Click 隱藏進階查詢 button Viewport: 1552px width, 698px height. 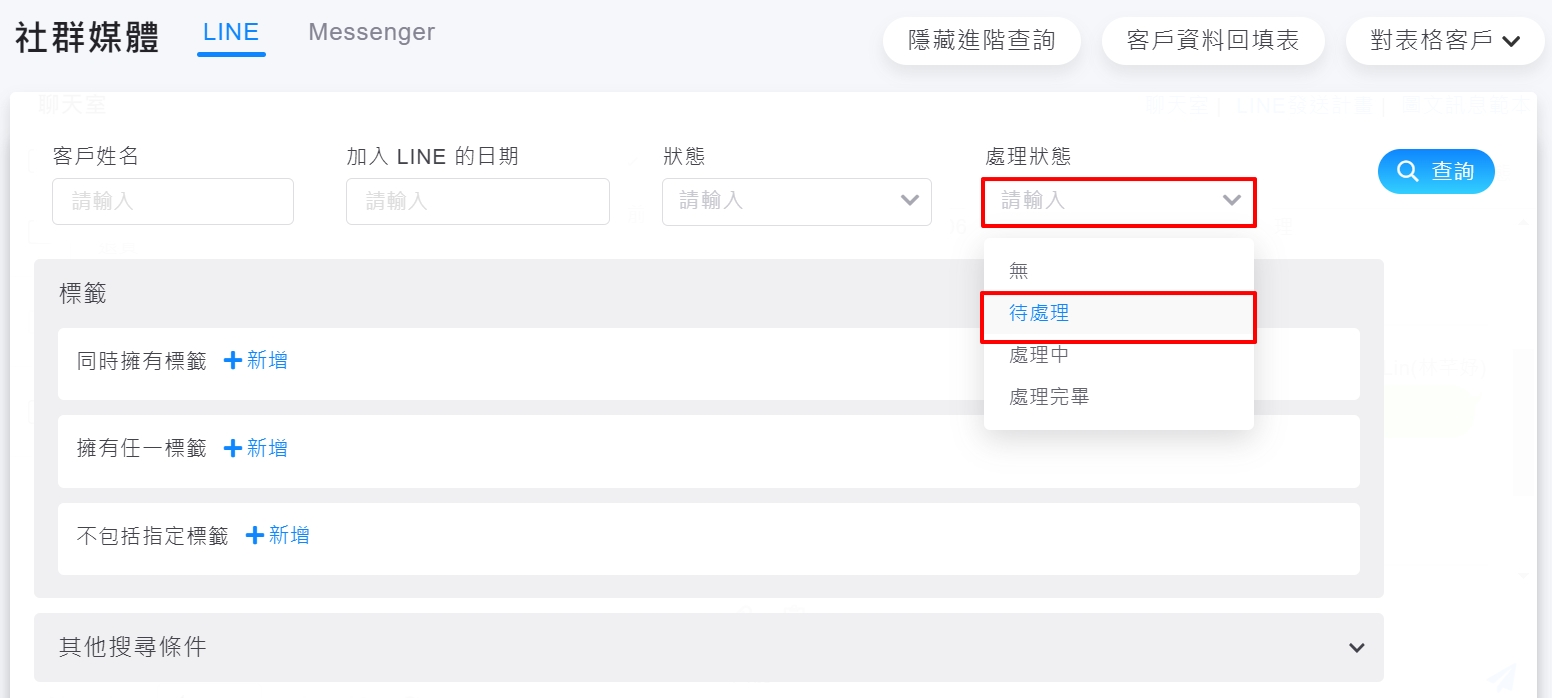981,41
